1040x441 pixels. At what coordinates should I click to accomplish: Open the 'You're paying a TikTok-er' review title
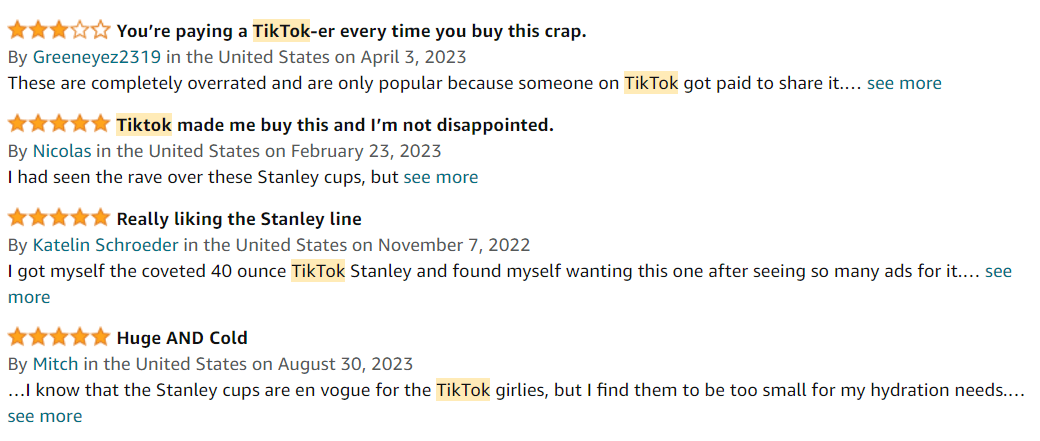pos(351,31)
